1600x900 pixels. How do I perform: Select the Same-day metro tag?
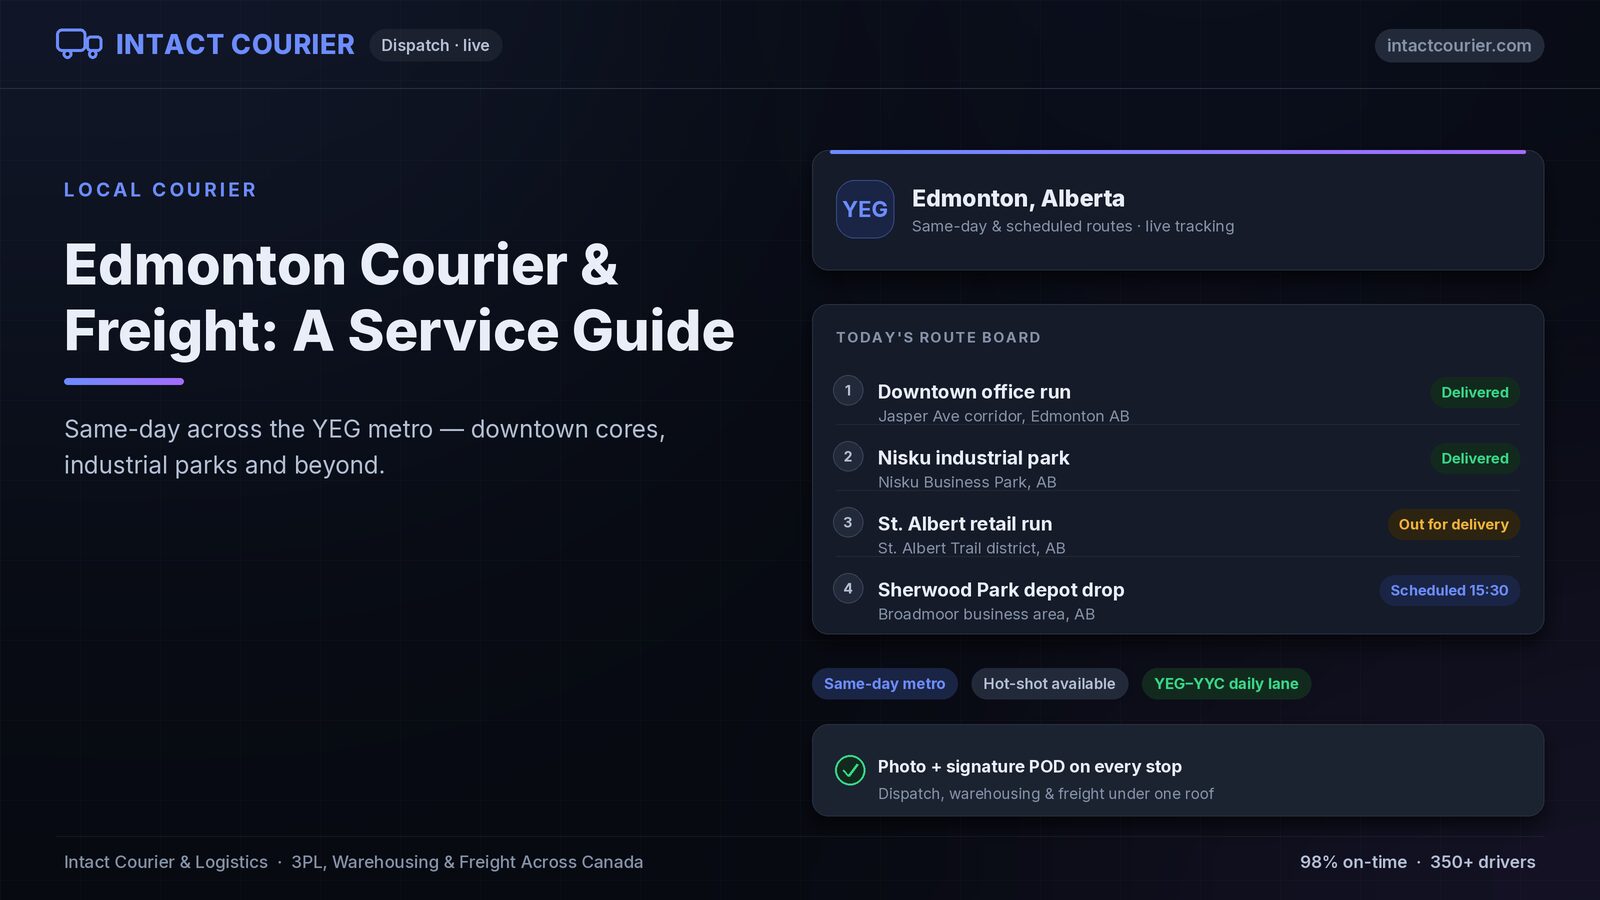click(884, 684)
